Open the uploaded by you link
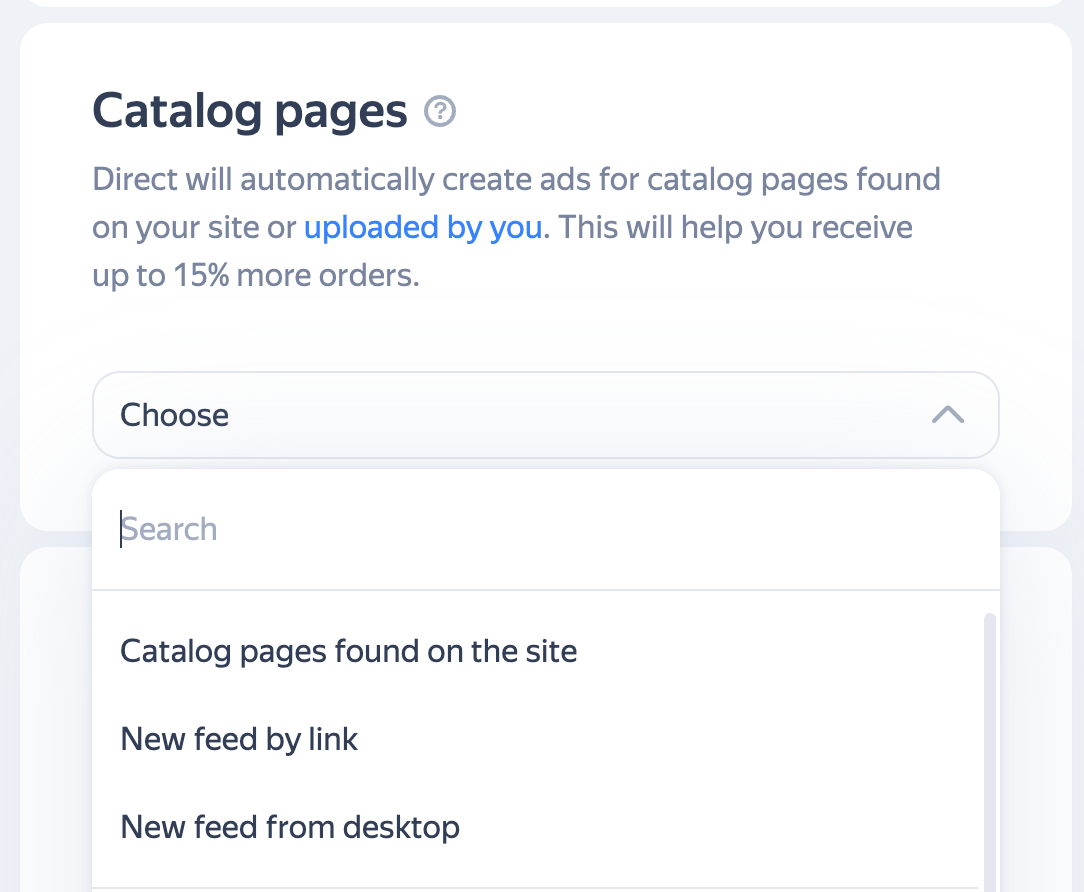 click(423, 227)
